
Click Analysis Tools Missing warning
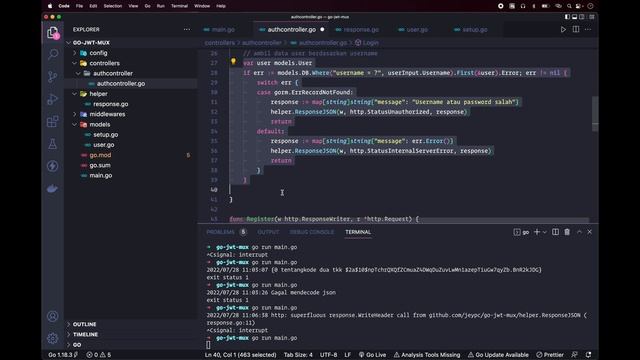point(427,355)
